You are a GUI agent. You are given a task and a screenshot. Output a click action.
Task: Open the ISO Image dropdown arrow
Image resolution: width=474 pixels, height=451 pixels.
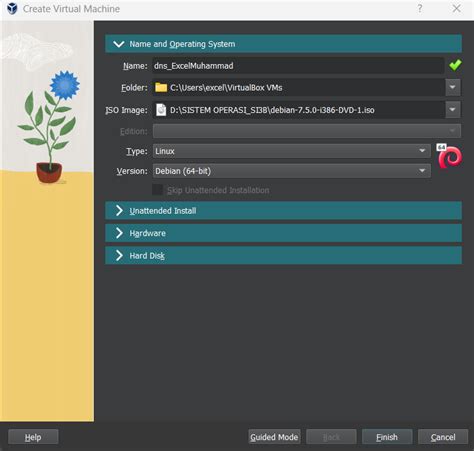tap(452, 109)
